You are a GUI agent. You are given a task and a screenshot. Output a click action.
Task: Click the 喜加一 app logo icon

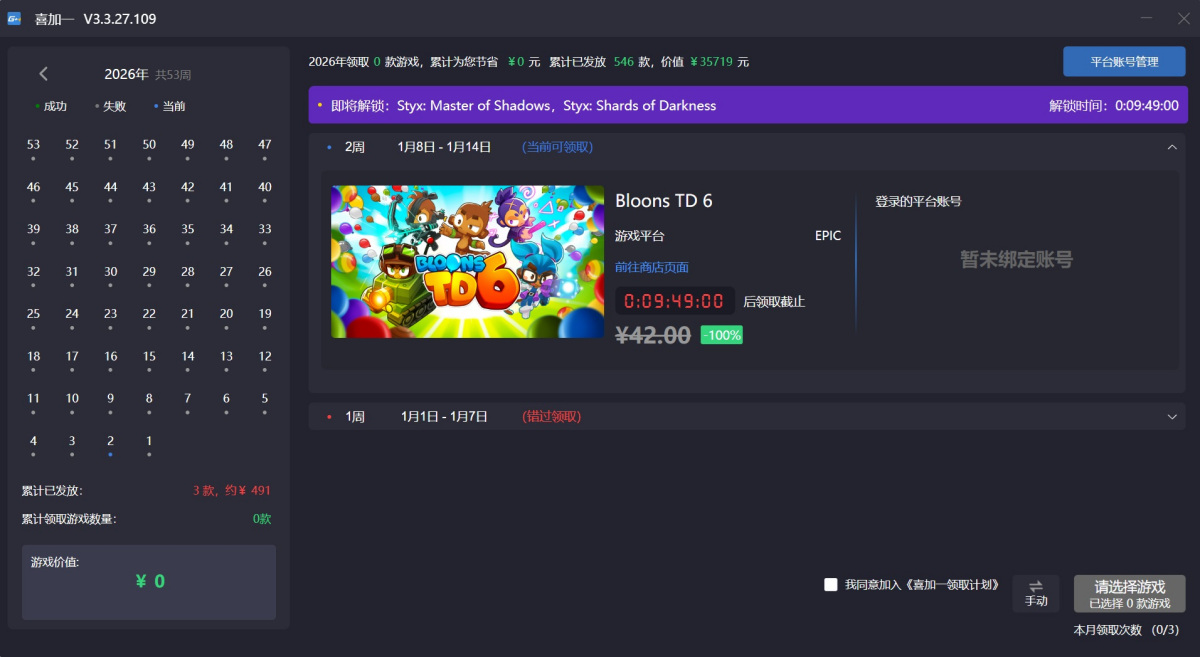pos(14,19)
